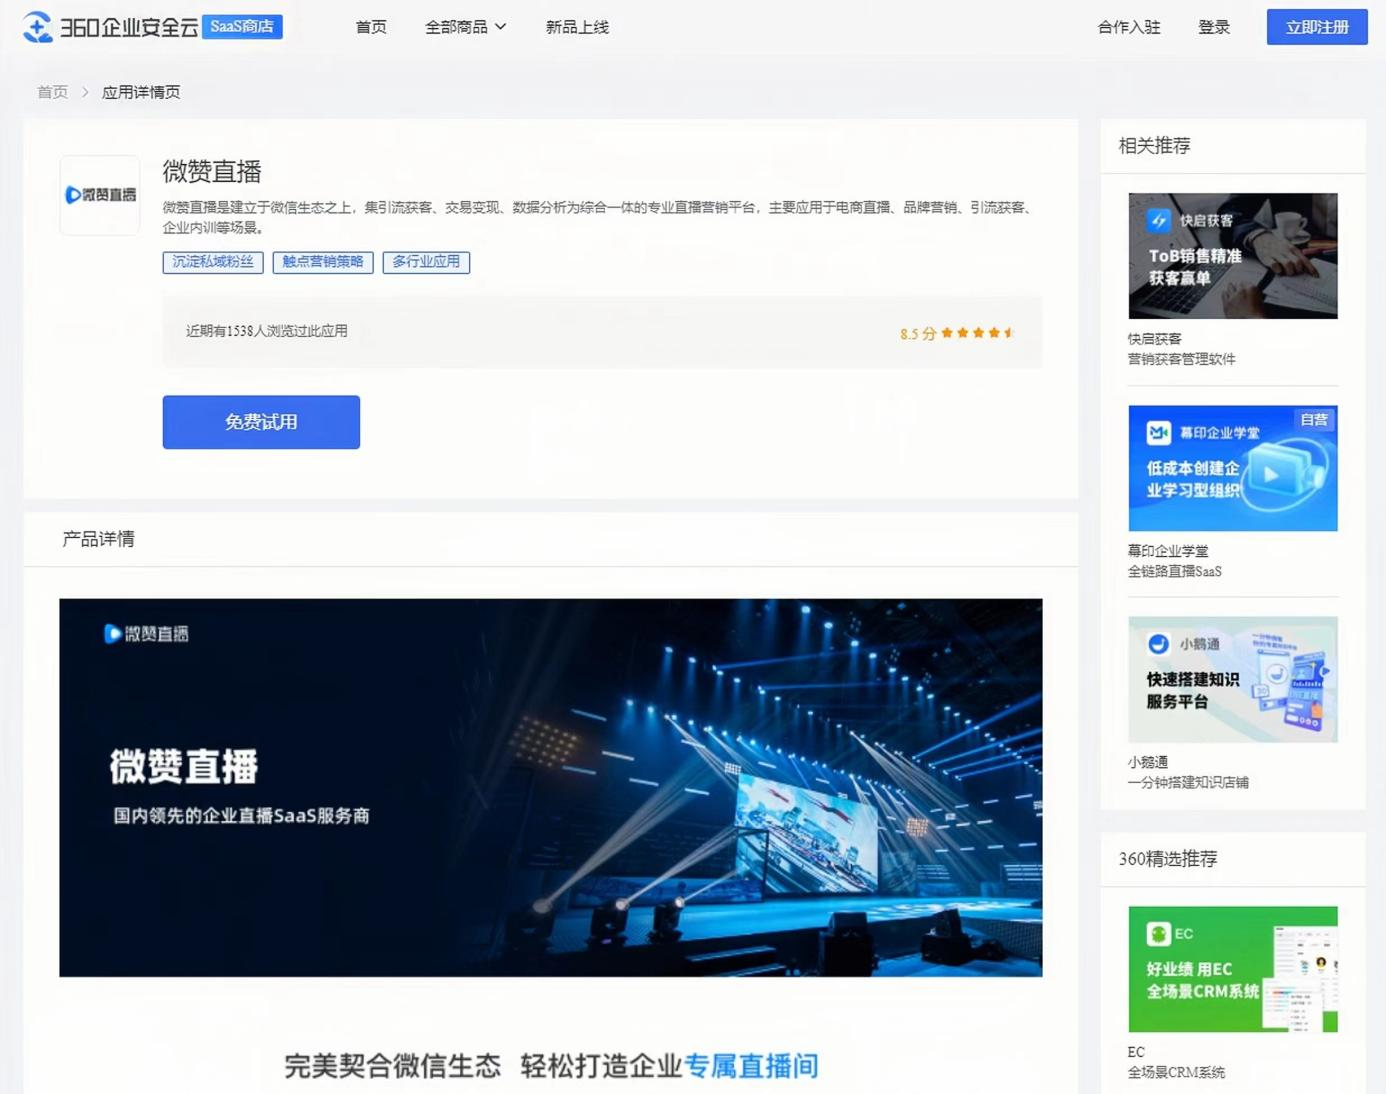Open the EC CRM thumbnail
This screenshot has width=1386, height=1094.
[1233, 969]
